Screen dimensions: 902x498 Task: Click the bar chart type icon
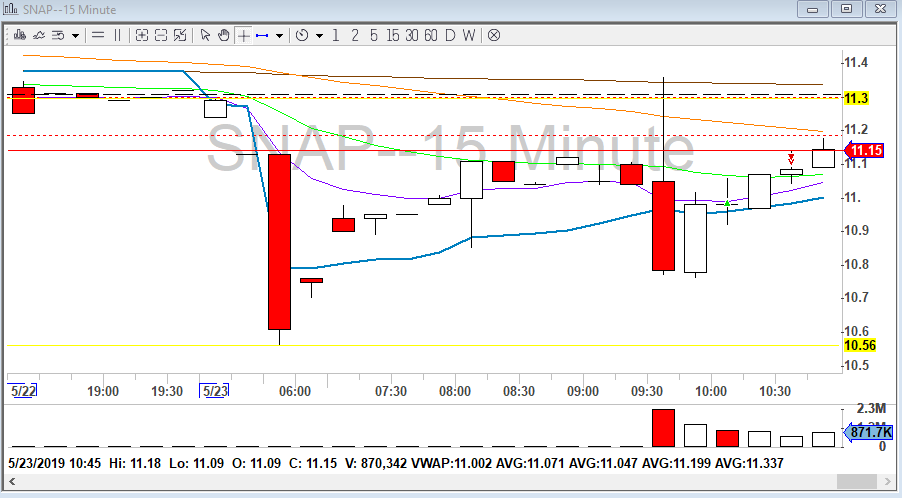pyautogui.click(x=20, y=35)
